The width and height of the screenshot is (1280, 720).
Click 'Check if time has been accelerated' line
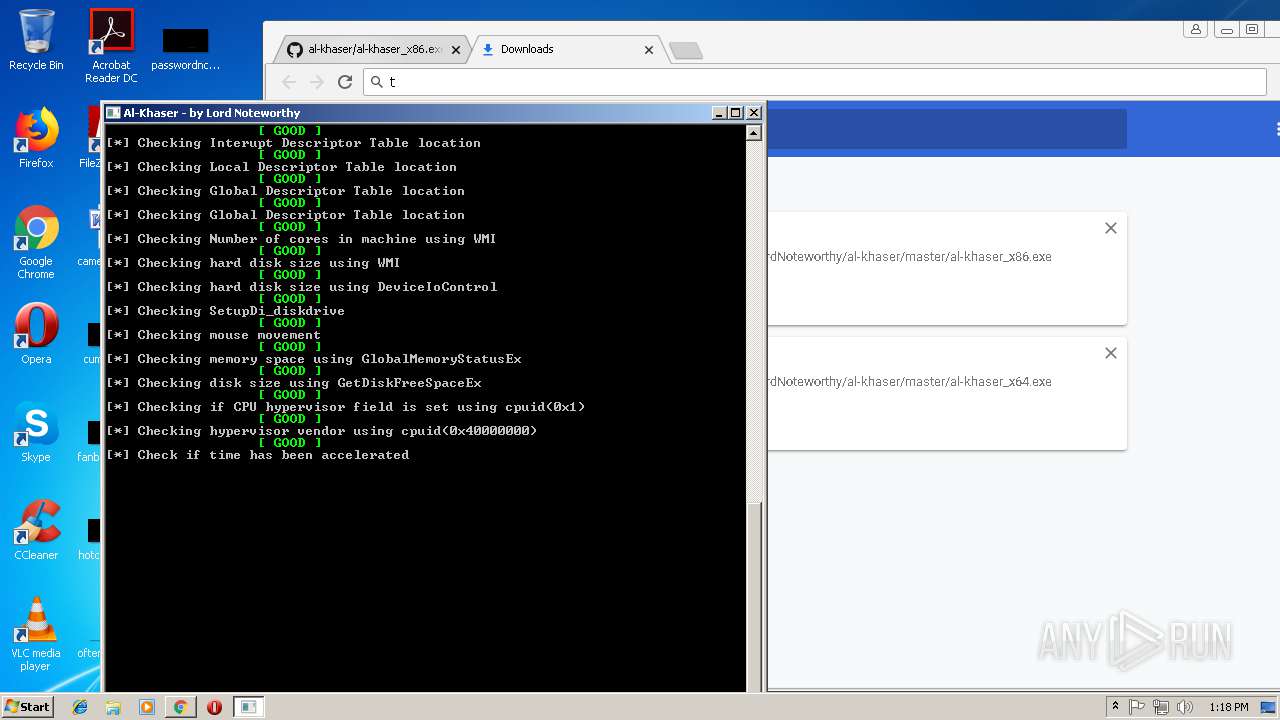click(x=257, y=455)
